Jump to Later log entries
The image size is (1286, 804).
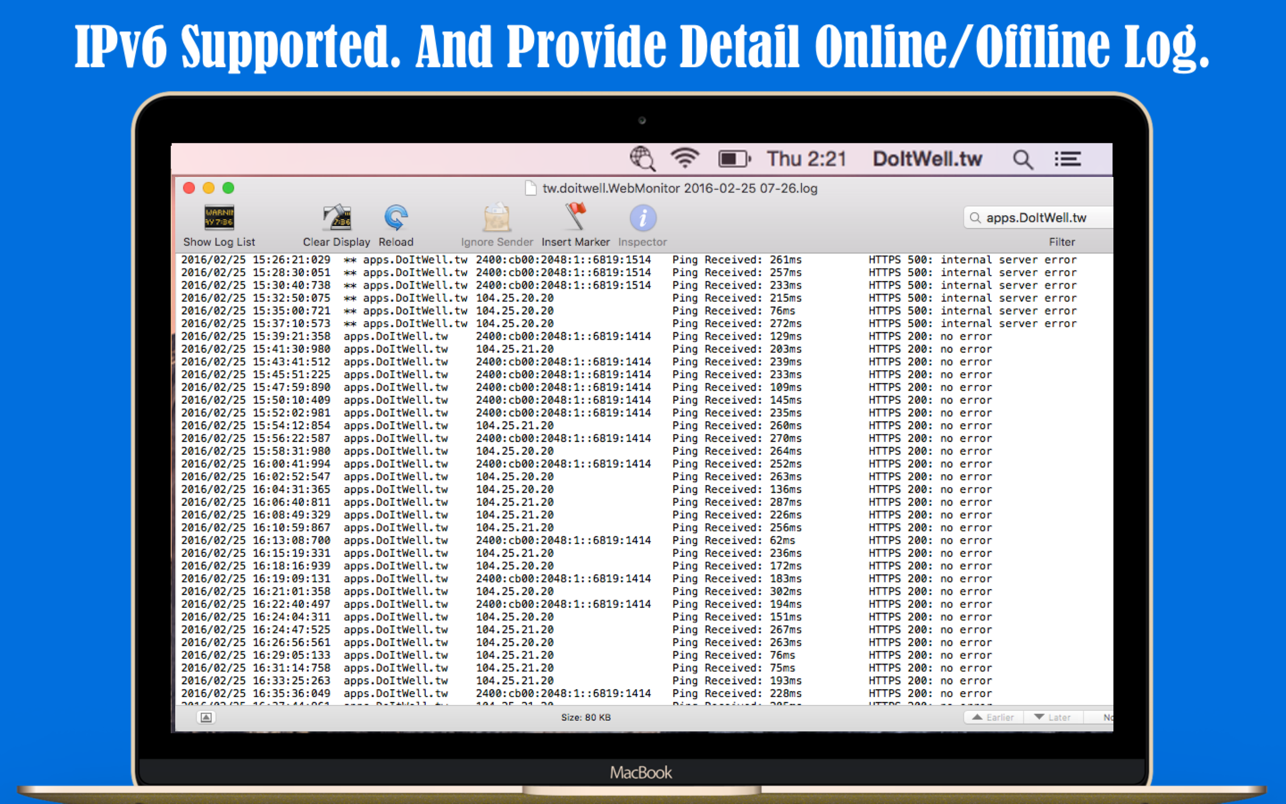coord(1052,717)
